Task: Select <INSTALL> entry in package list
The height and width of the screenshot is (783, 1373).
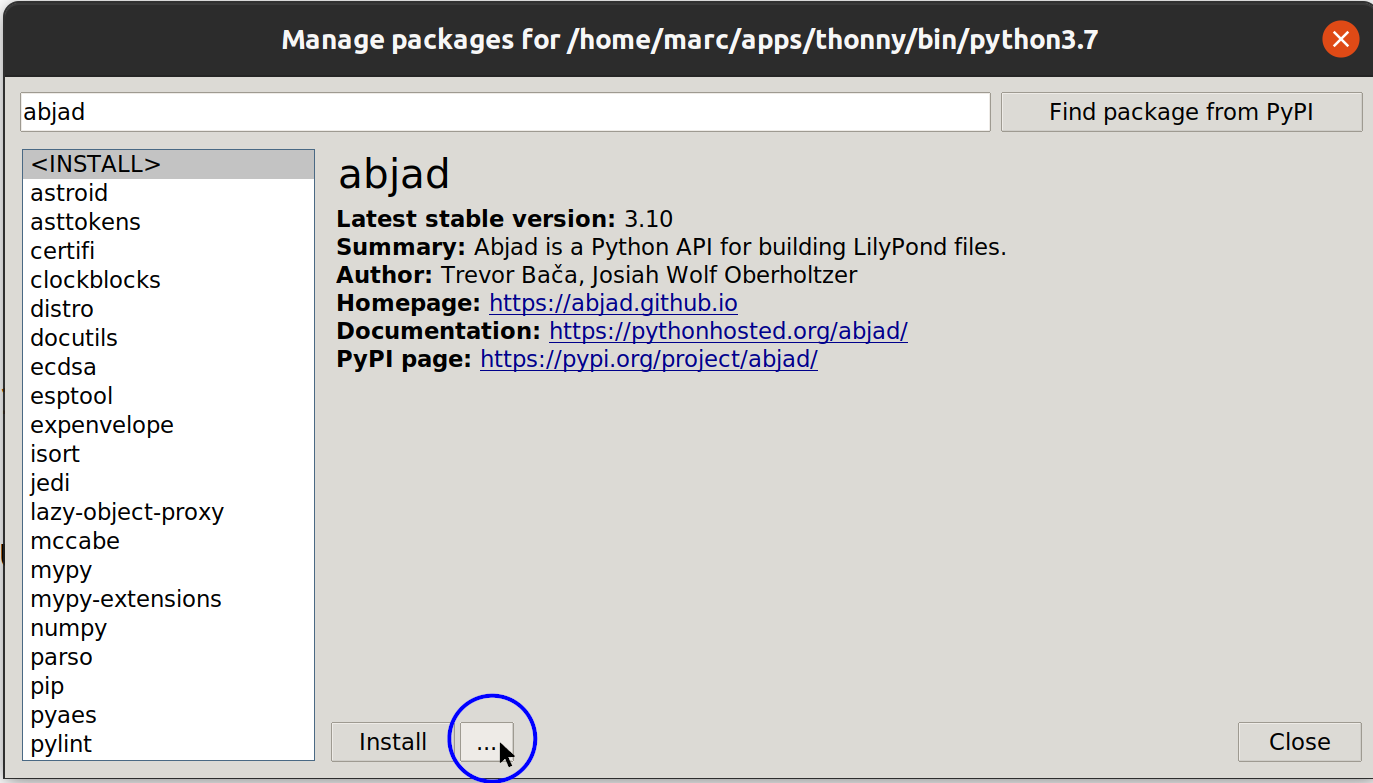Action: (x=96, y=164)
